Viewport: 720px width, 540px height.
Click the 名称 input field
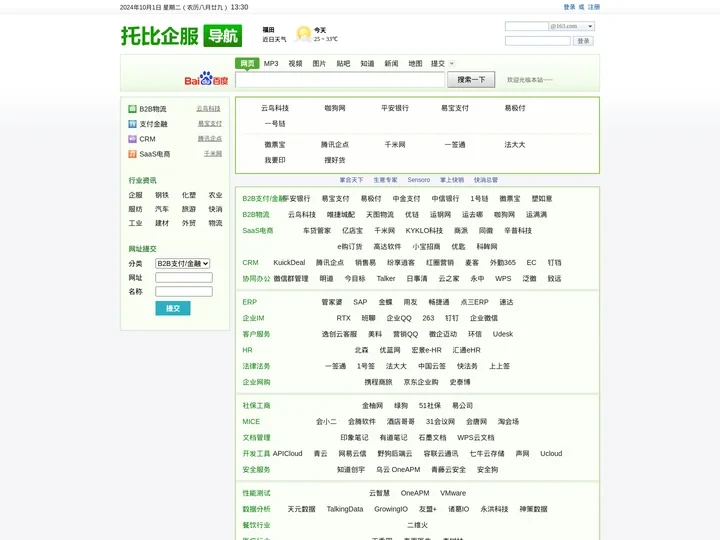click(184, 292)
